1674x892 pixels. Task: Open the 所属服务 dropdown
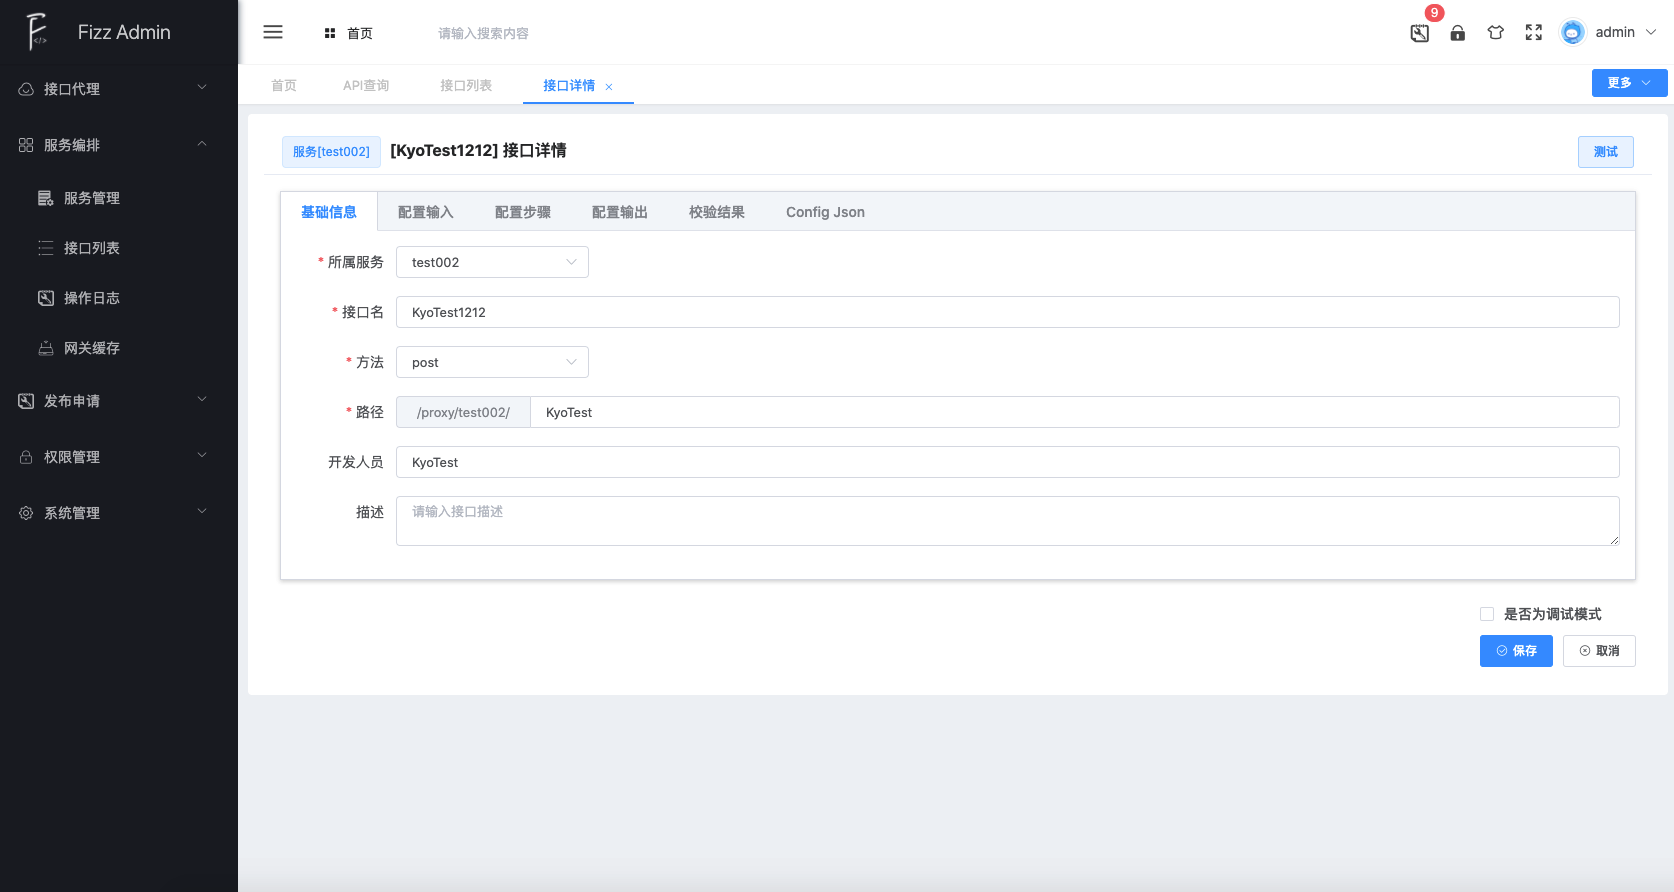492,262
